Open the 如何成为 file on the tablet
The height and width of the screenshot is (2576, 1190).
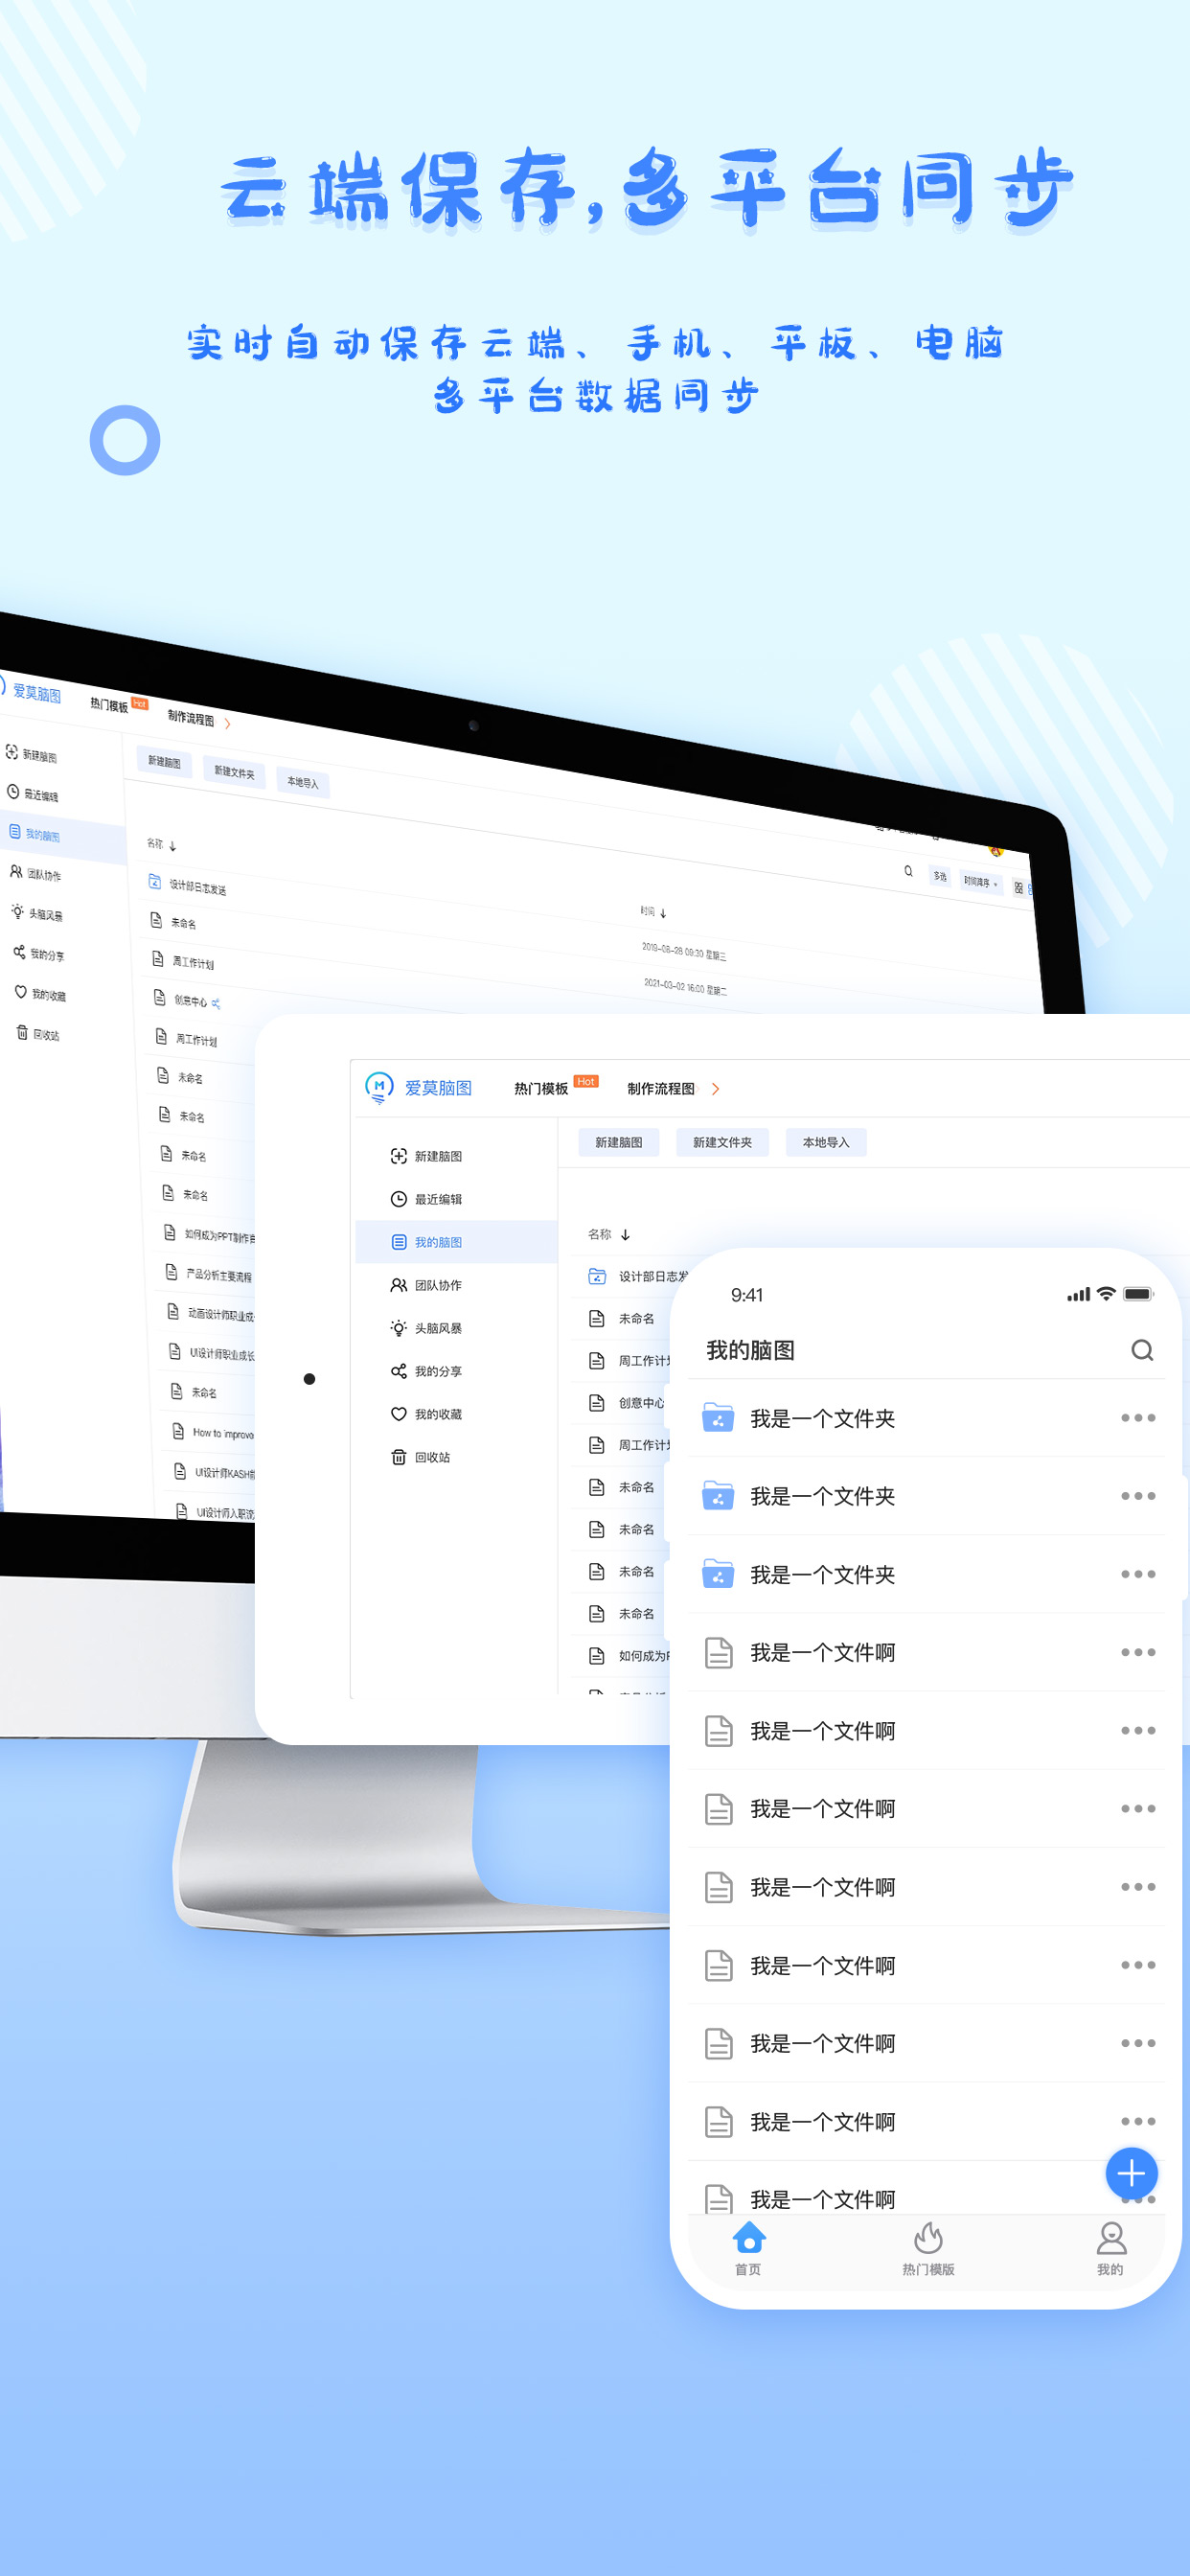click(630, 1656)
